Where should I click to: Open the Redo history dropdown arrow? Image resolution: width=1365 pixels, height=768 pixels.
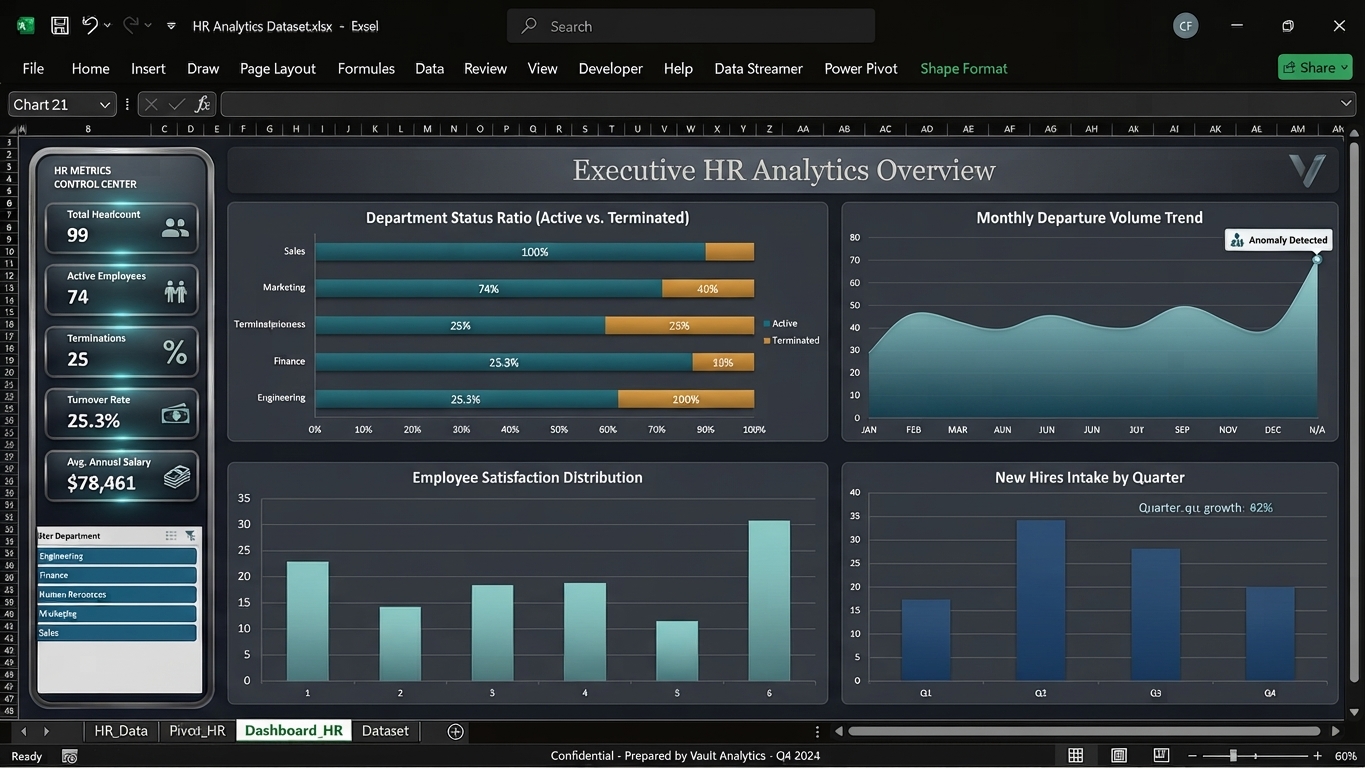point(148,25)
